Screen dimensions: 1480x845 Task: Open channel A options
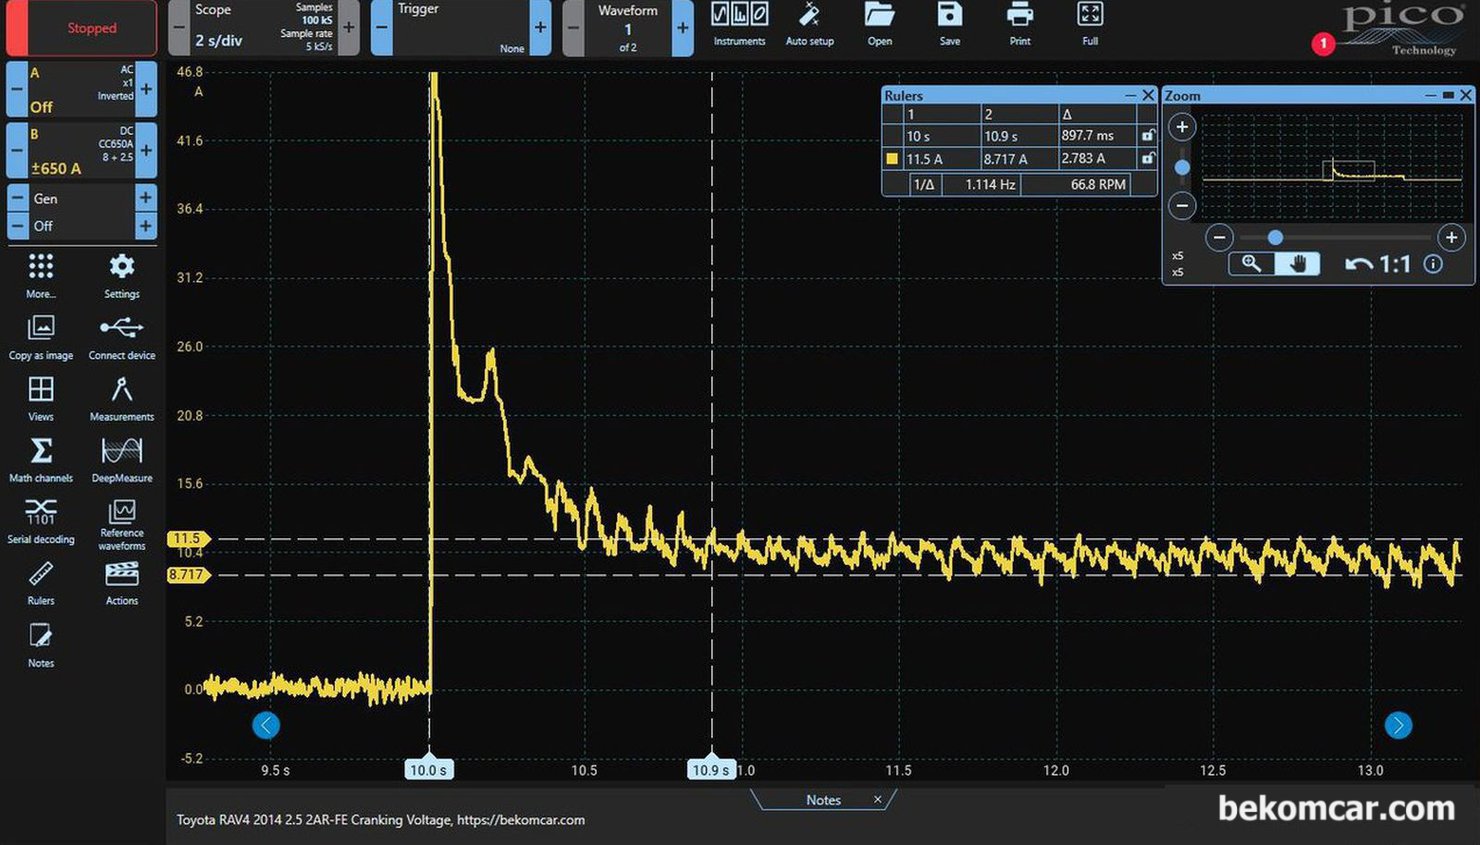pyautogui.click(x=81, y=89)
